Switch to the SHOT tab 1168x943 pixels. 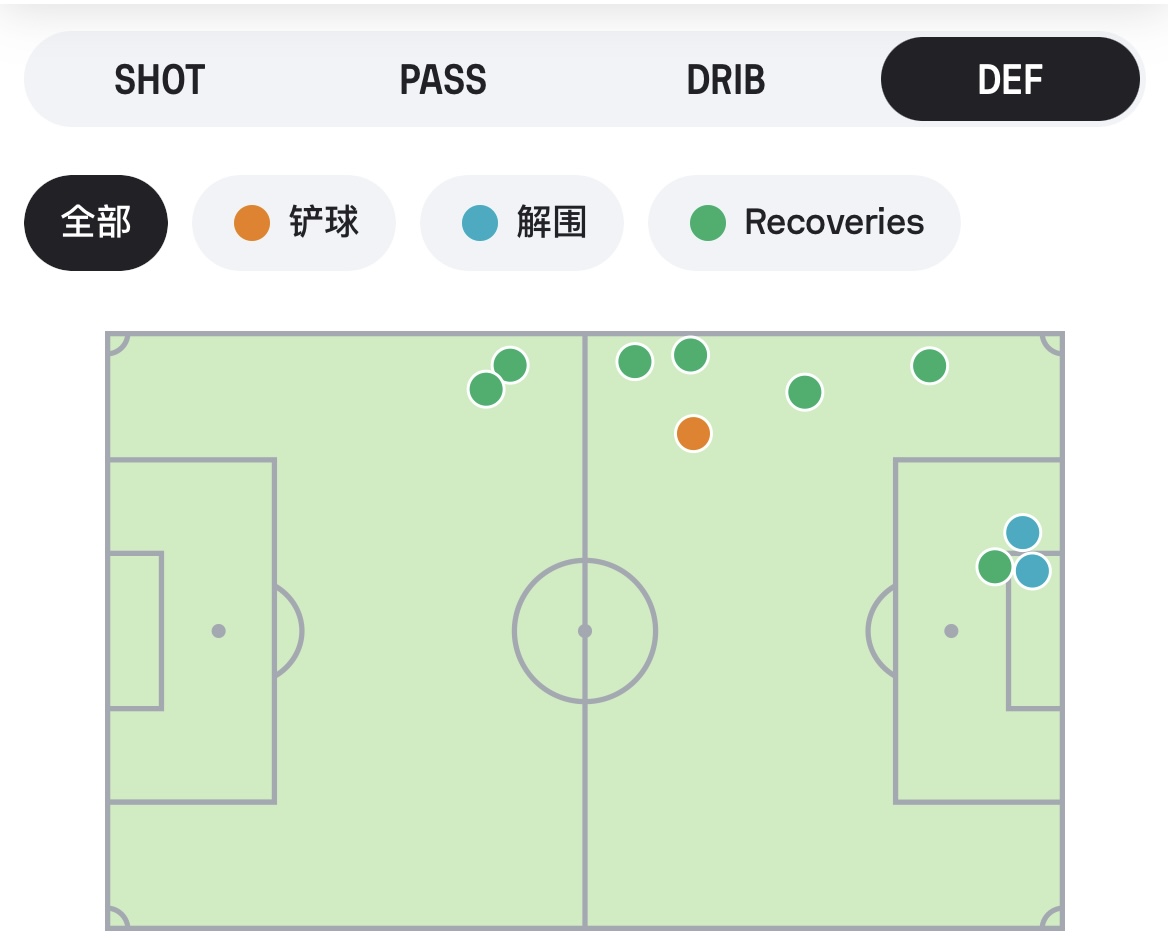[x=160, y=80]
